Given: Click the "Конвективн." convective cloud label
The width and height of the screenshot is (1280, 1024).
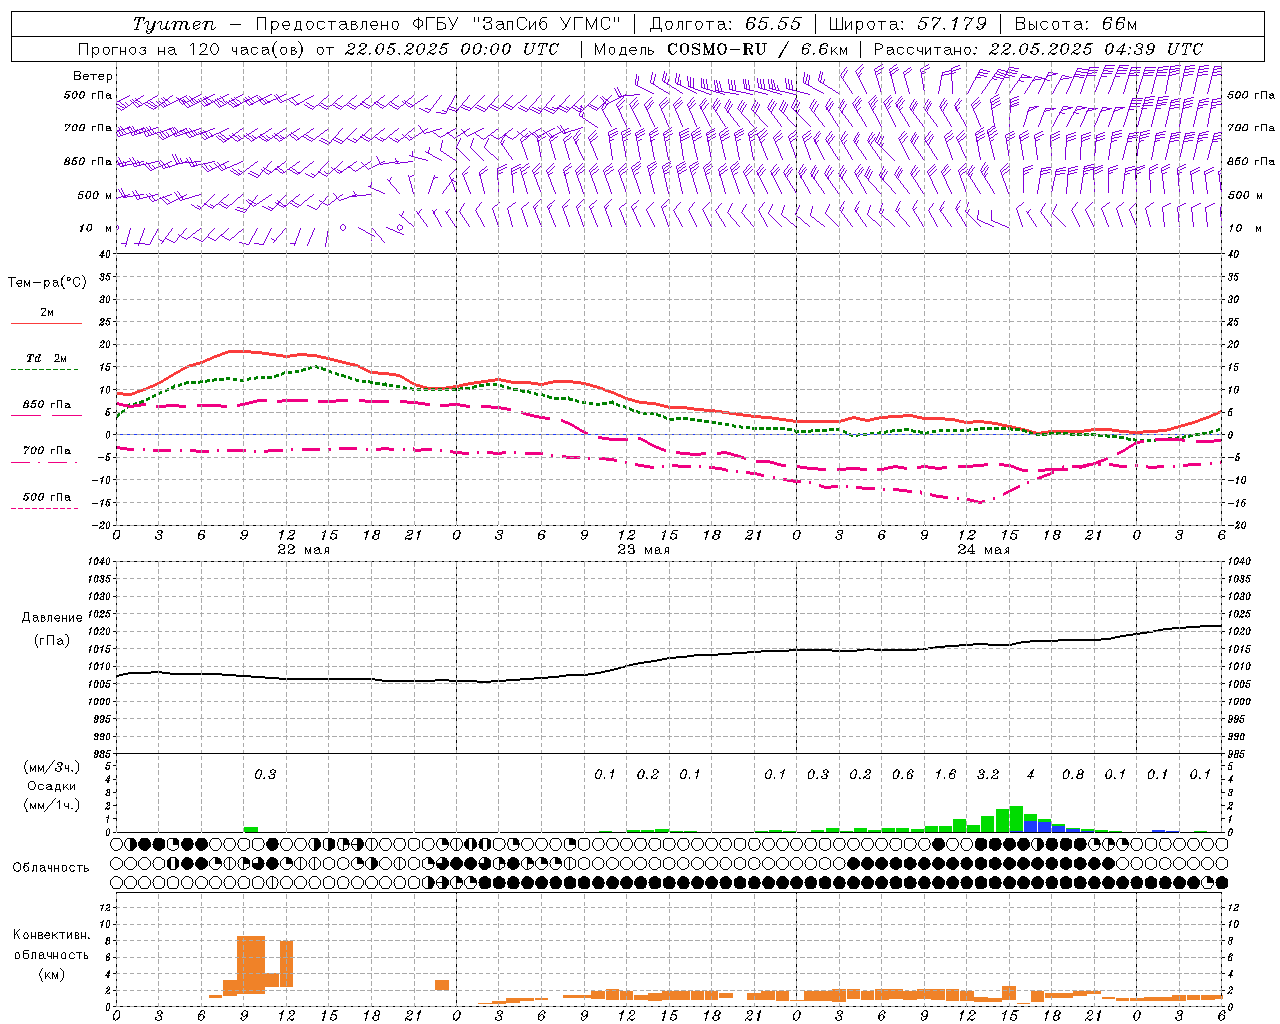Looking at the screenshot, I should tap(51, 934).
